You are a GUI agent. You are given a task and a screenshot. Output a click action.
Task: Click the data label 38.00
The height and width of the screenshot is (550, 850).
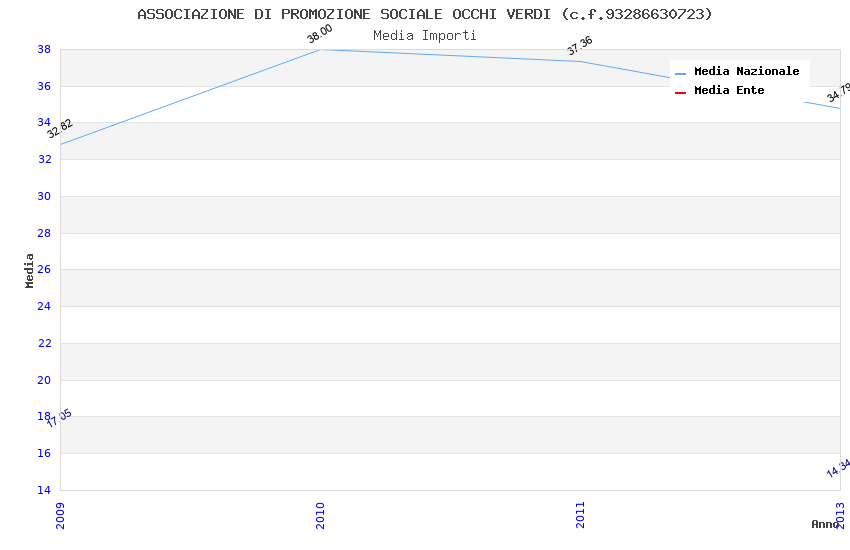click(319, 34)
